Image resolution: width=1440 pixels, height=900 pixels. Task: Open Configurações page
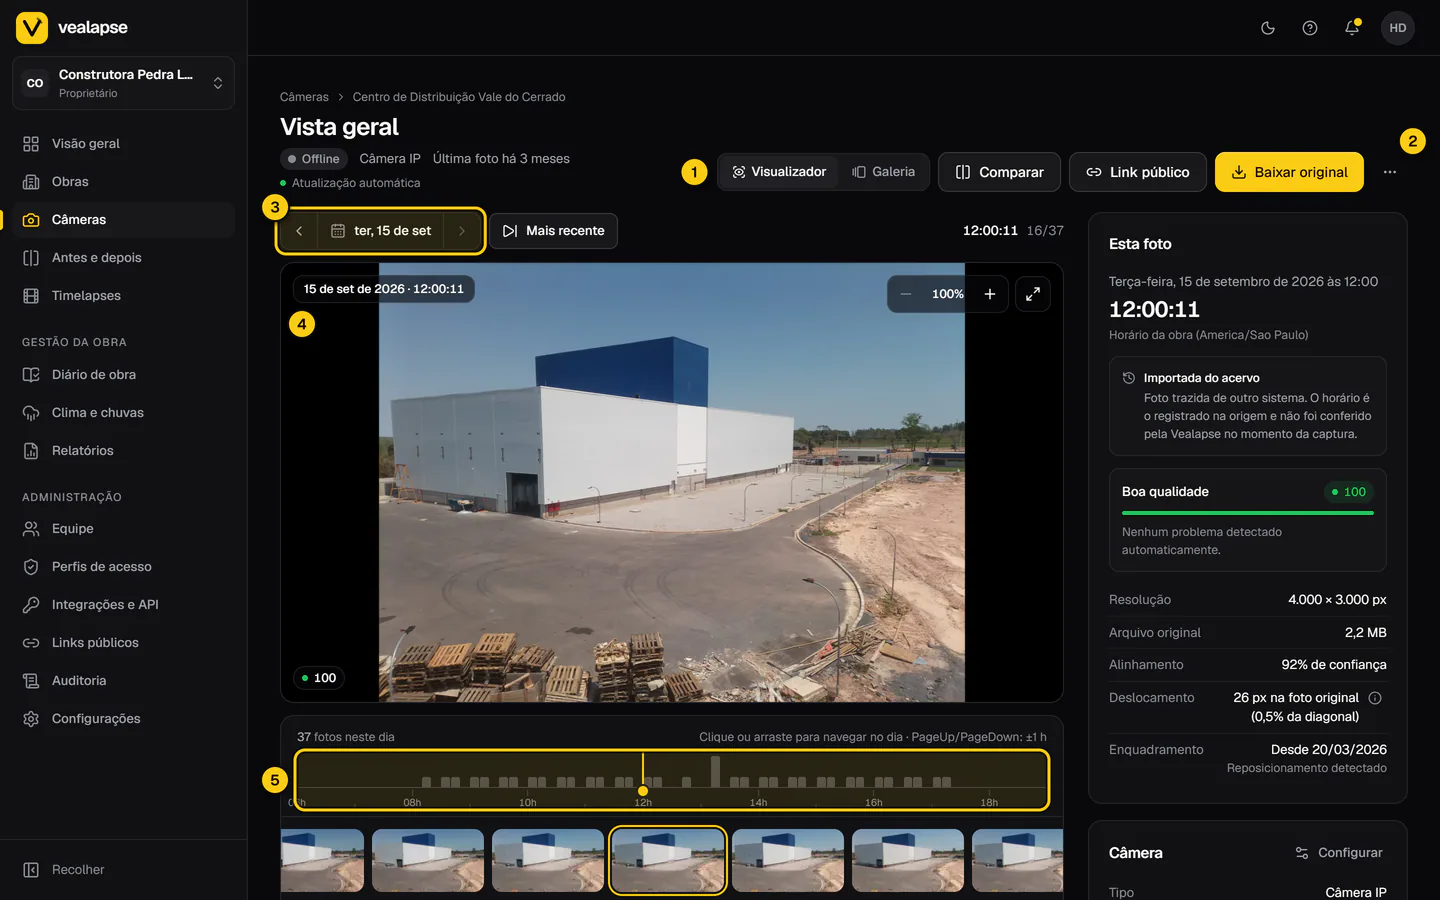[124, 719]
